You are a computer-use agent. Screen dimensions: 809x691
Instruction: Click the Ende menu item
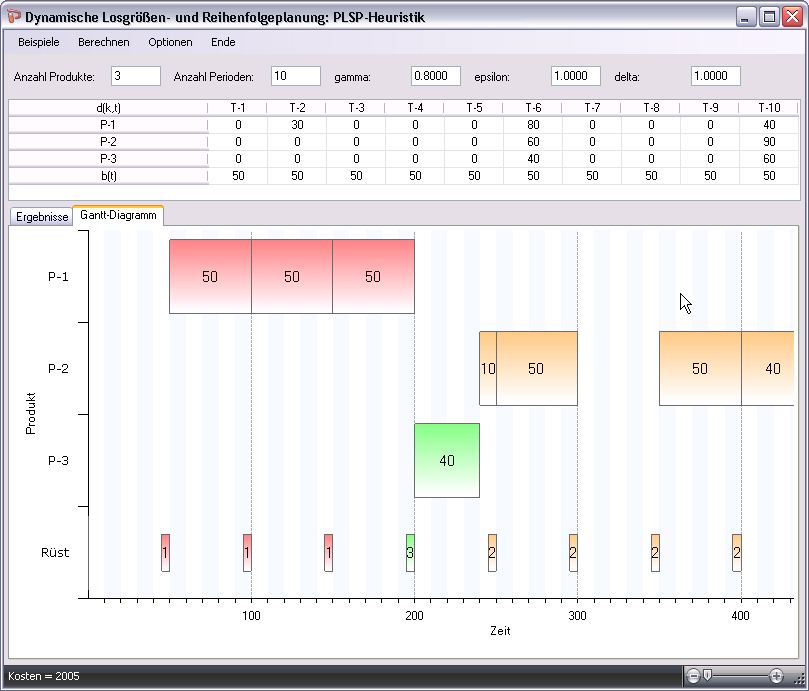[x=223, y=42]
